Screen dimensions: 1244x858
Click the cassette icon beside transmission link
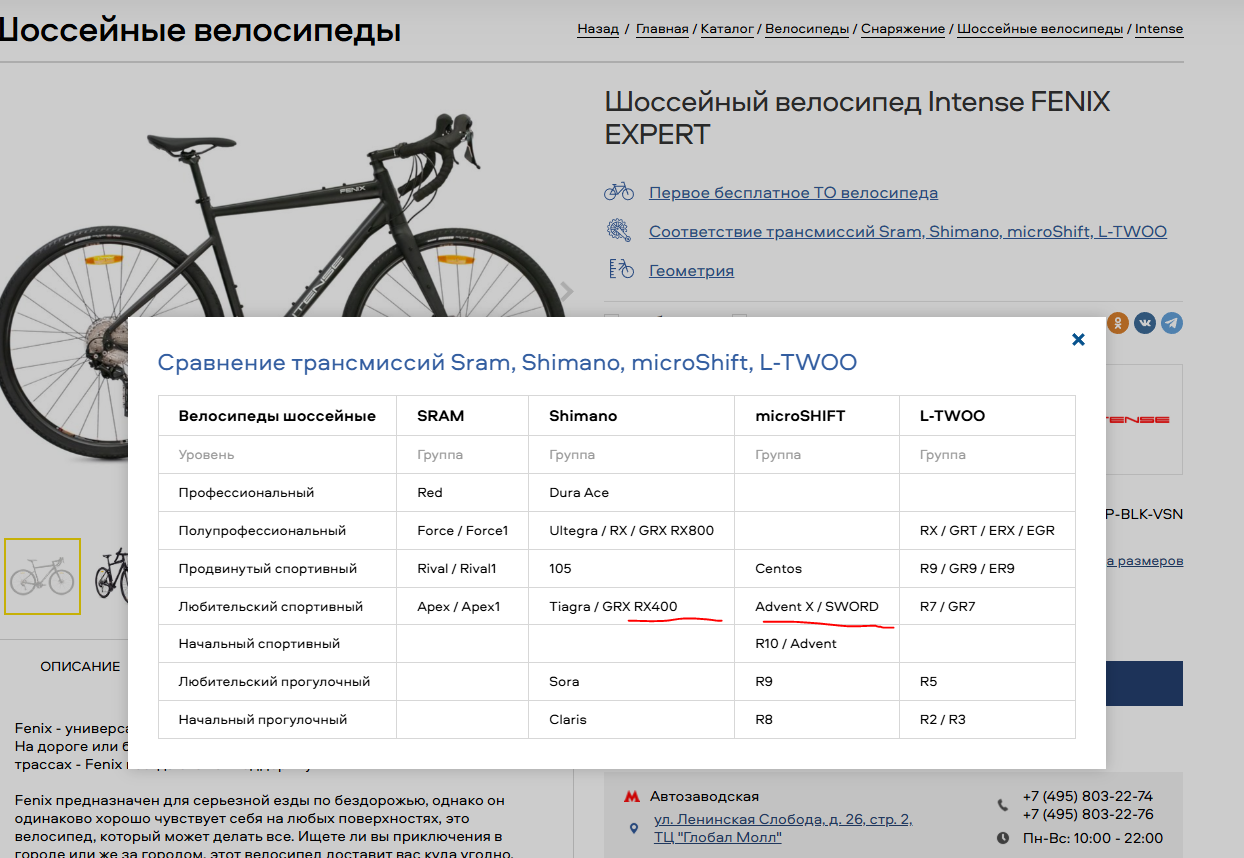tap(619, 231)
